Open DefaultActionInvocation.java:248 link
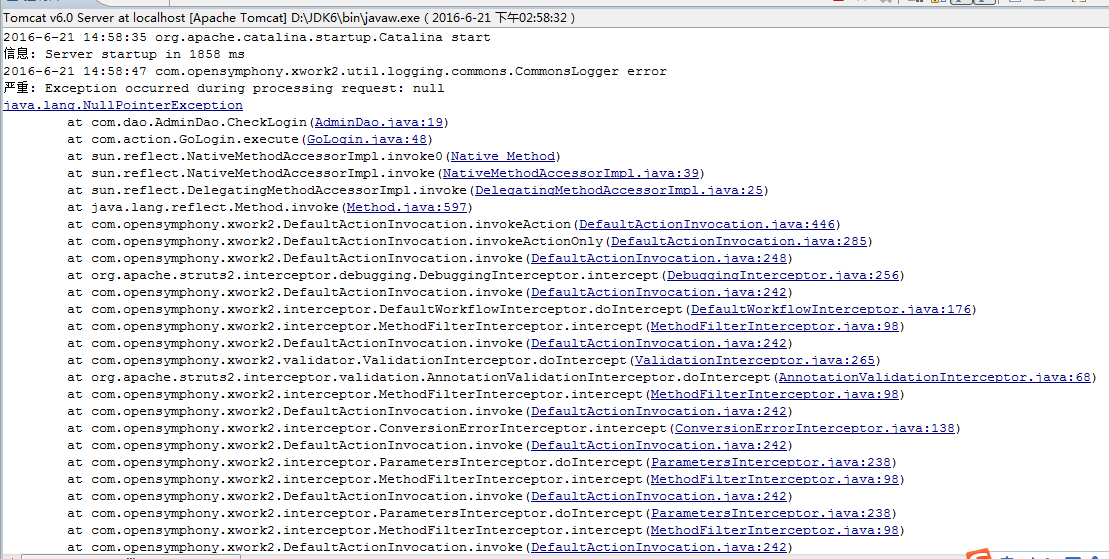1109x559 pixels. point(658,258)
